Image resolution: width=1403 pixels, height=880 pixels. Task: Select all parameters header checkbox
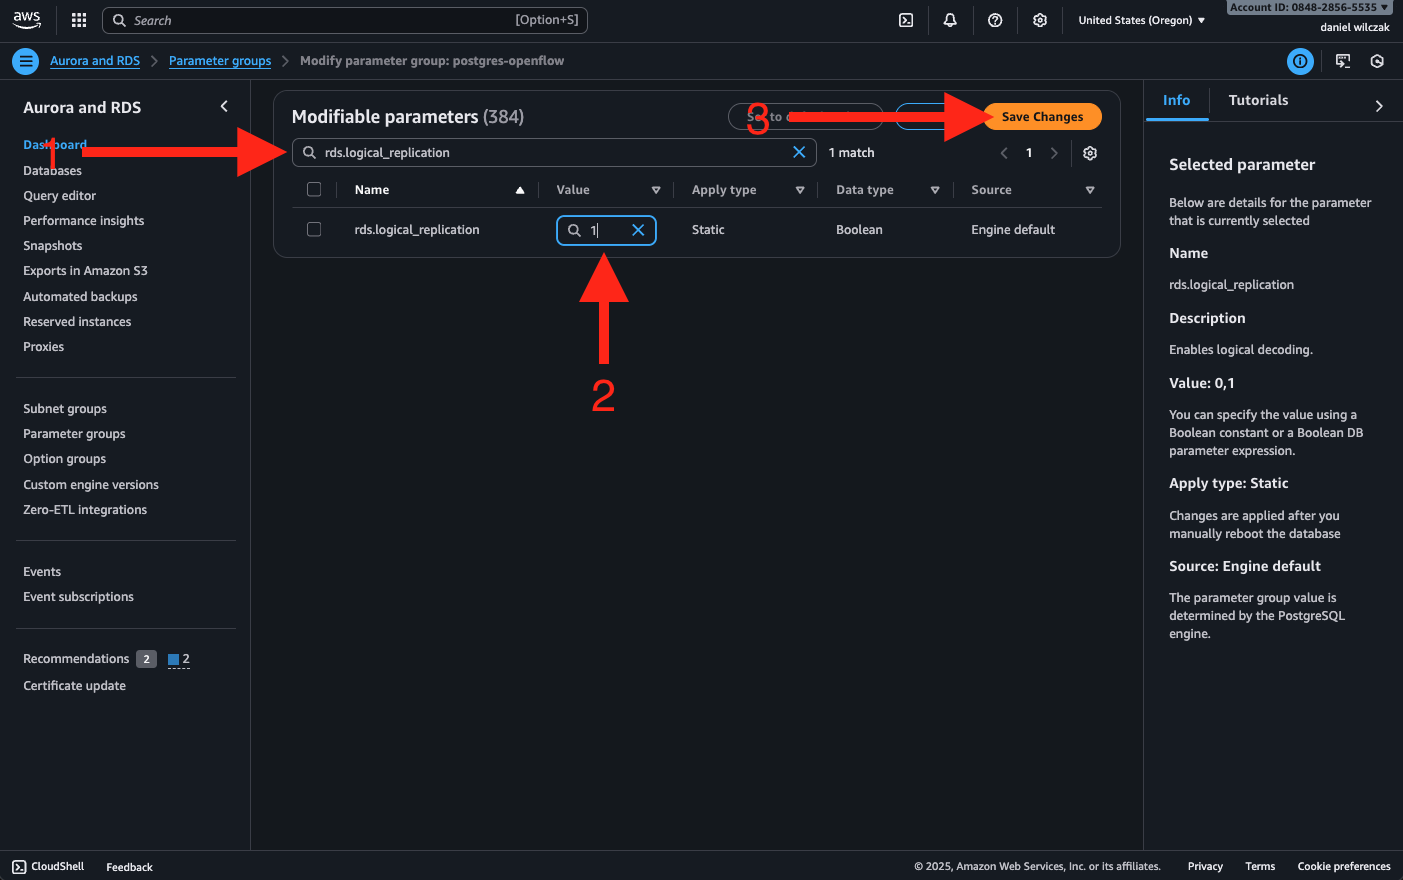(314, 190)
